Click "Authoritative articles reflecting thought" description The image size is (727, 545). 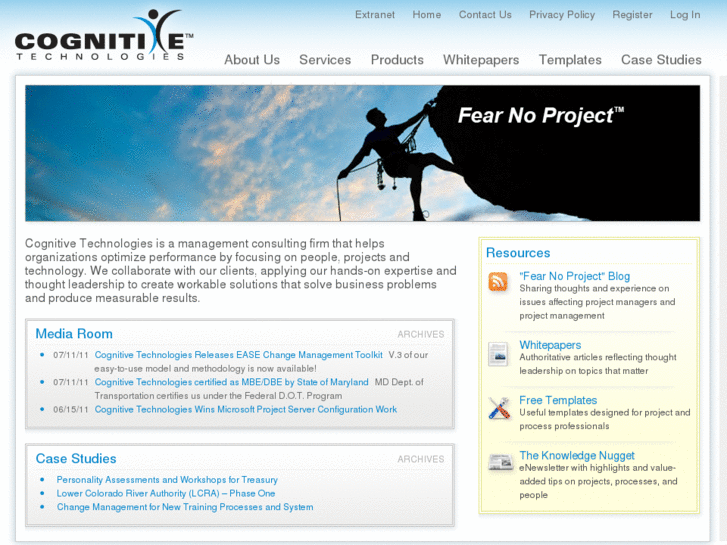[598, 364]
